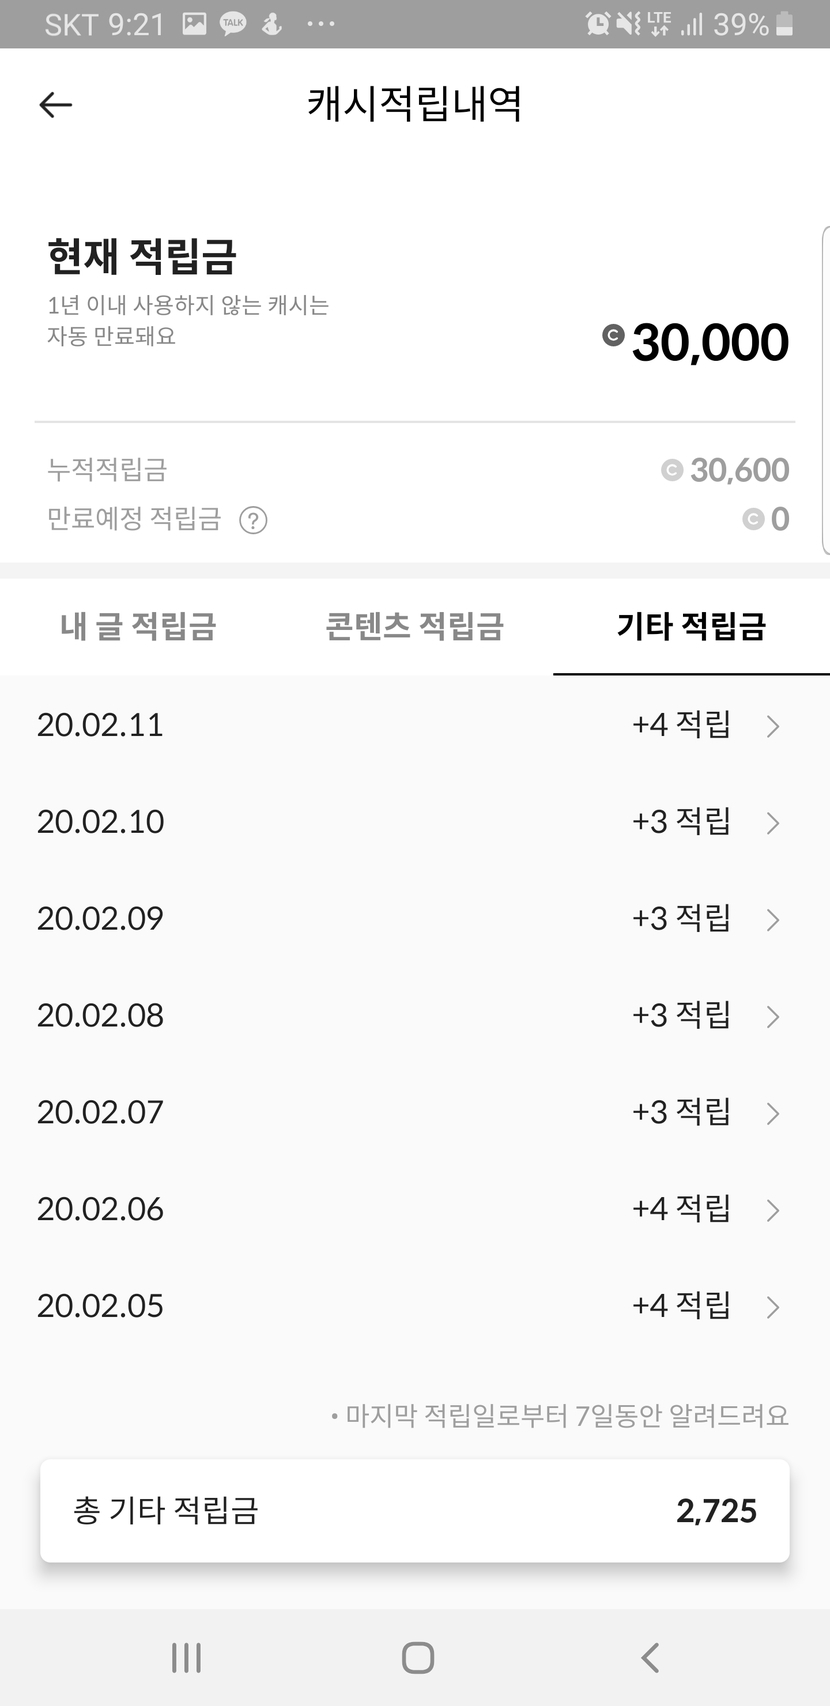The height and width of the screenshot is (1706, 830).
Task: Expand the 20.02.08 entry chevron
Action: 772,1017
